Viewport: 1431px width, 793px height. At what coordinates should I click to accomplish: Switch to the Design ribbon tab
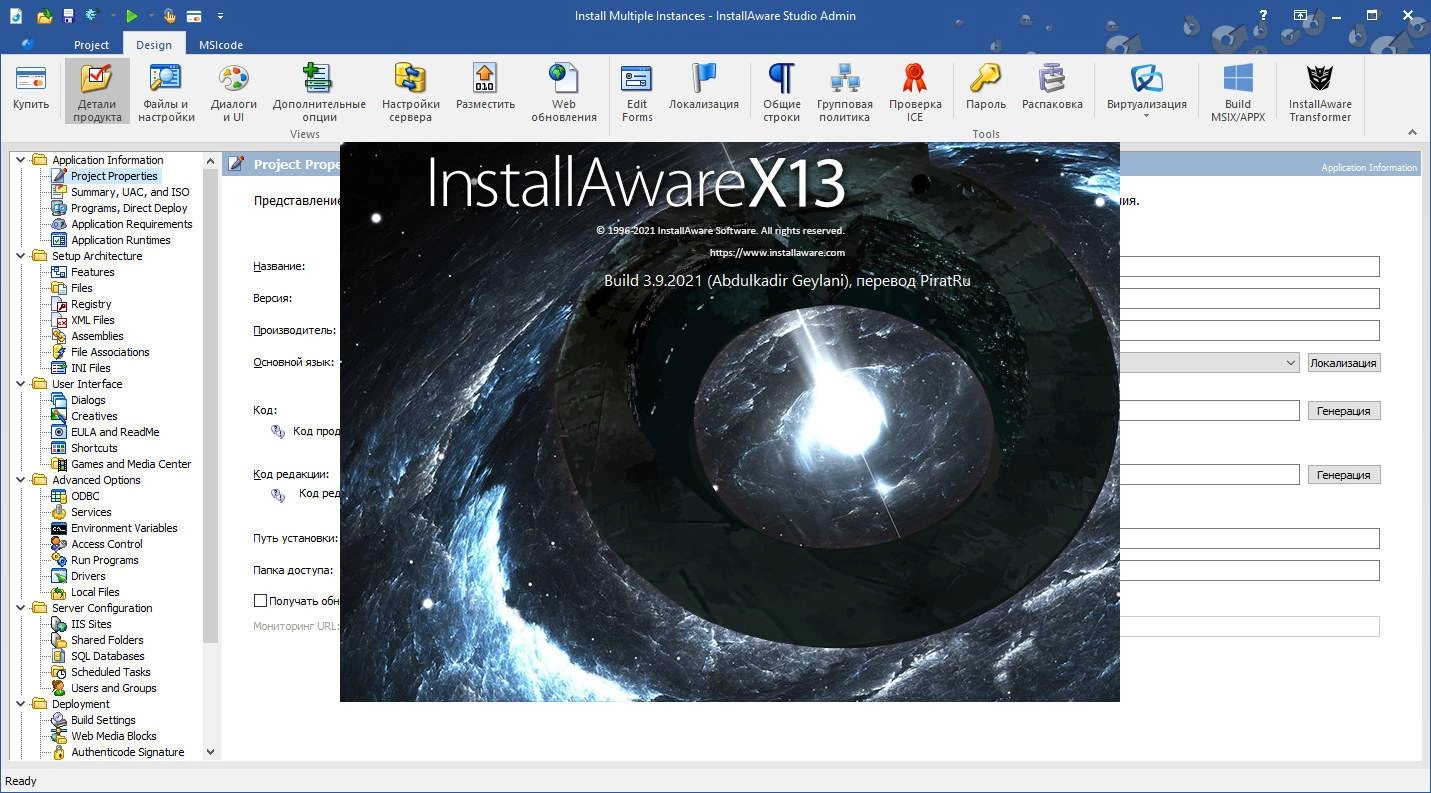154,44
